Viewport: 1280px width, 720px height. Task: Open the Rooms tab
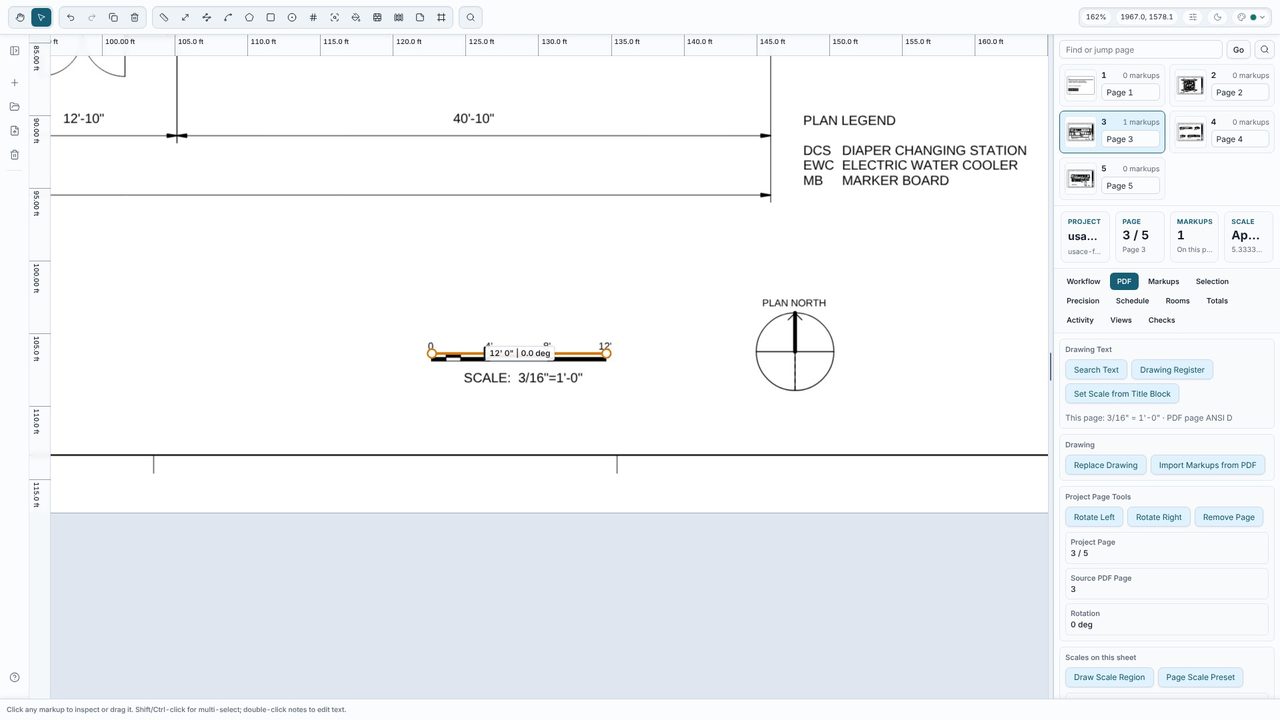point(1178,301)
